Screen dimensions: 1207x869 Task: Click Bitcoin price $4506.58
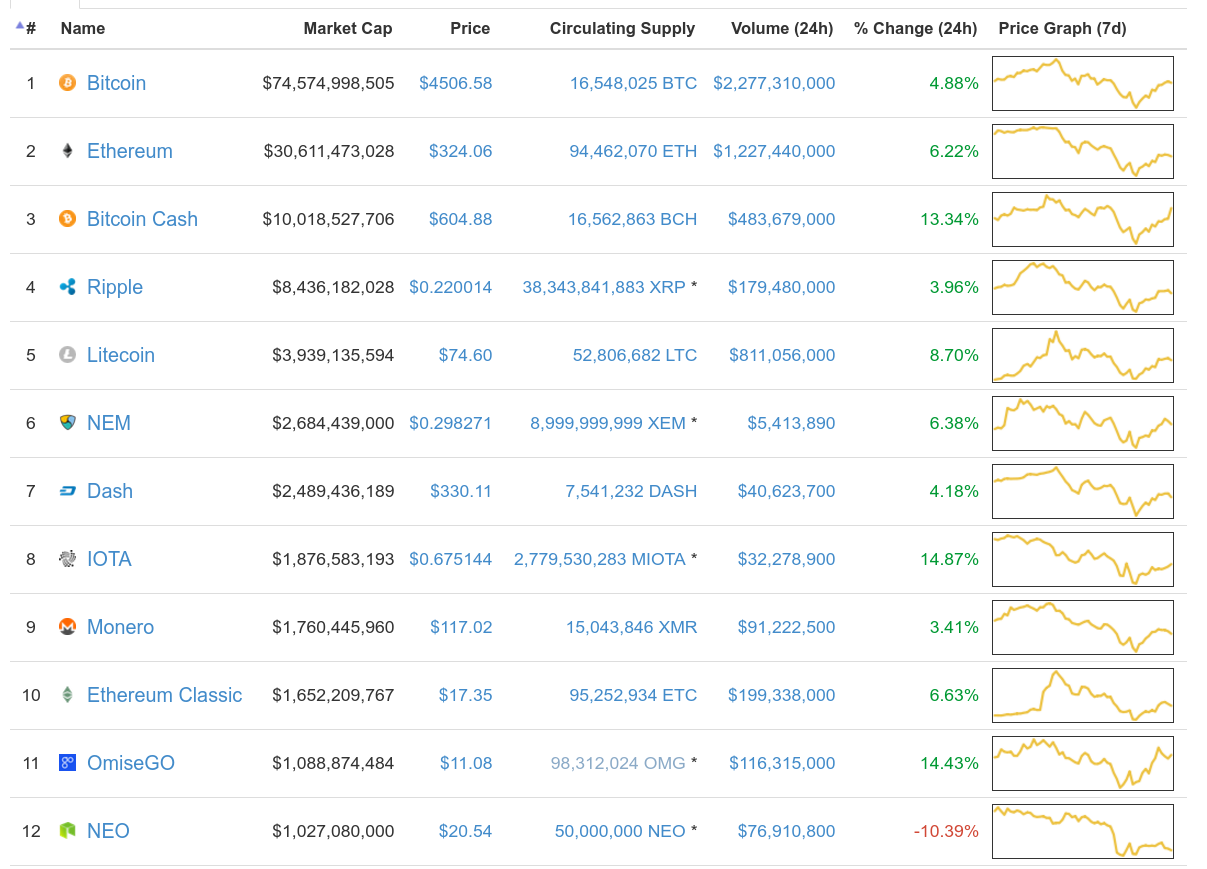(x=456, y=83)
